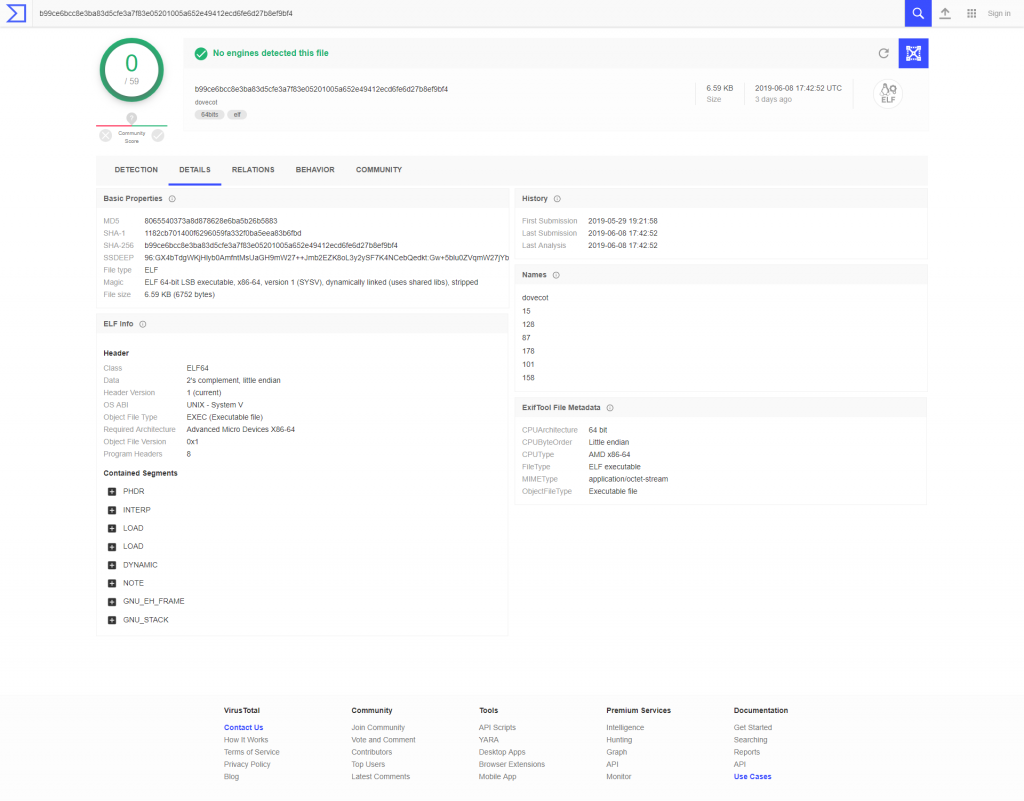Expand the DYNAMIC segment

(112, 565)
